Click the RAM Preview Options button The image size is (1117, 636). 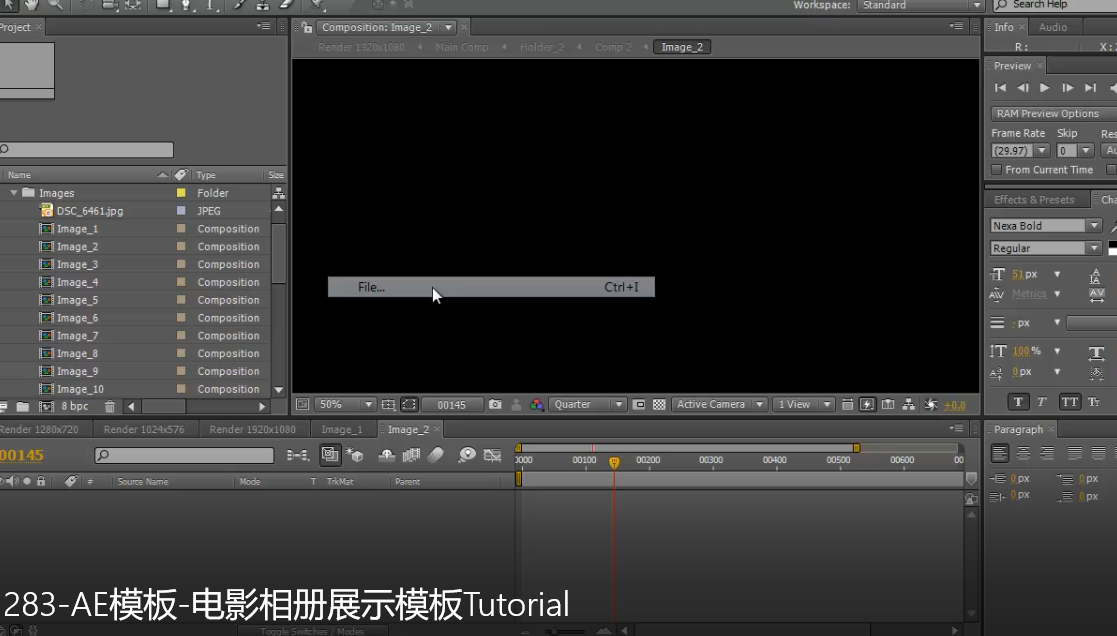[x=1054, y=114]
